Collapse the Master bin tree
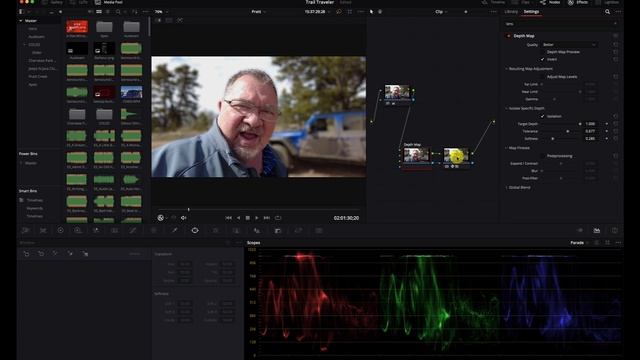Viewport: 640px width, 360px height. pos(21,21)
